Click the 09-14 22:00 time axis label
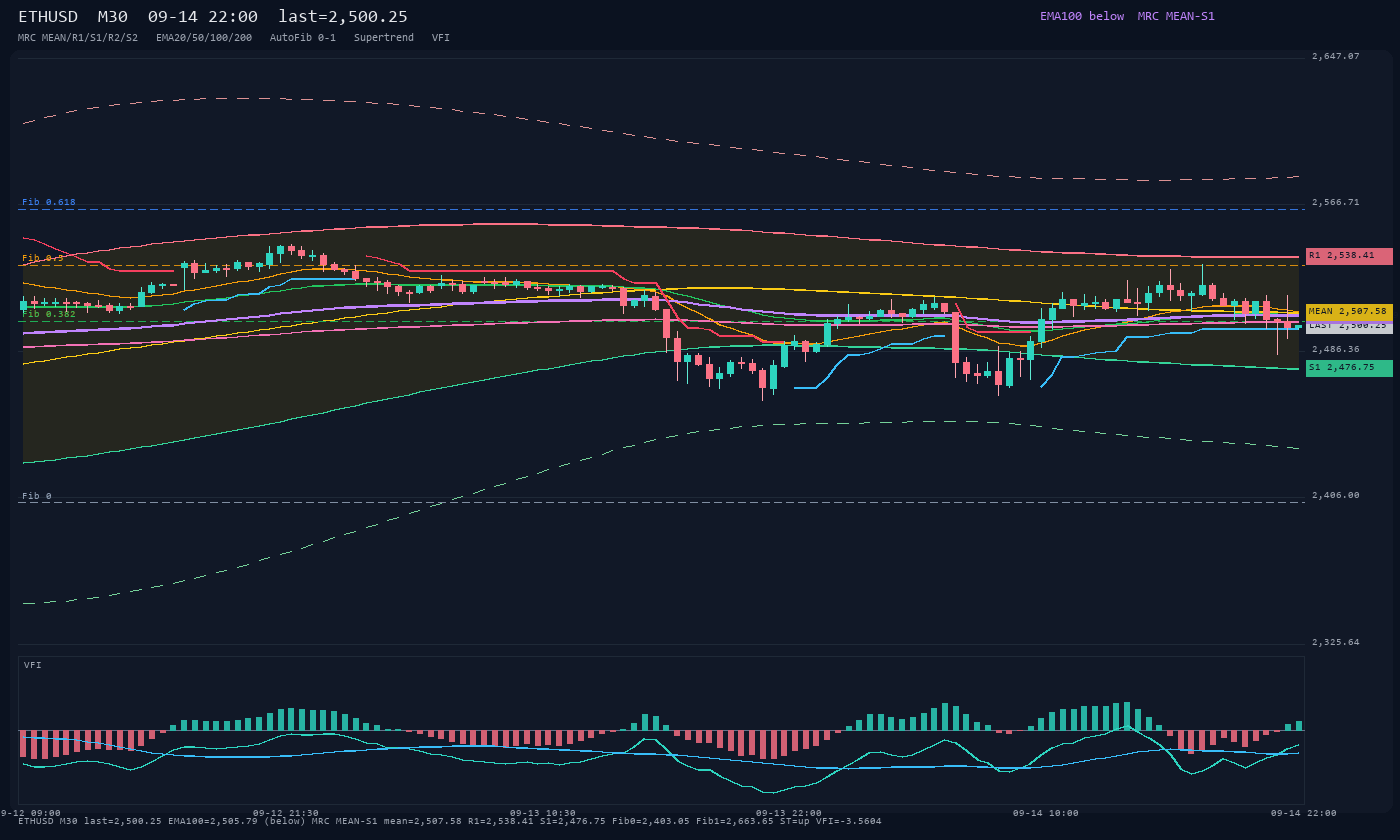1400x840 pixels. (x=1303, y=813)
